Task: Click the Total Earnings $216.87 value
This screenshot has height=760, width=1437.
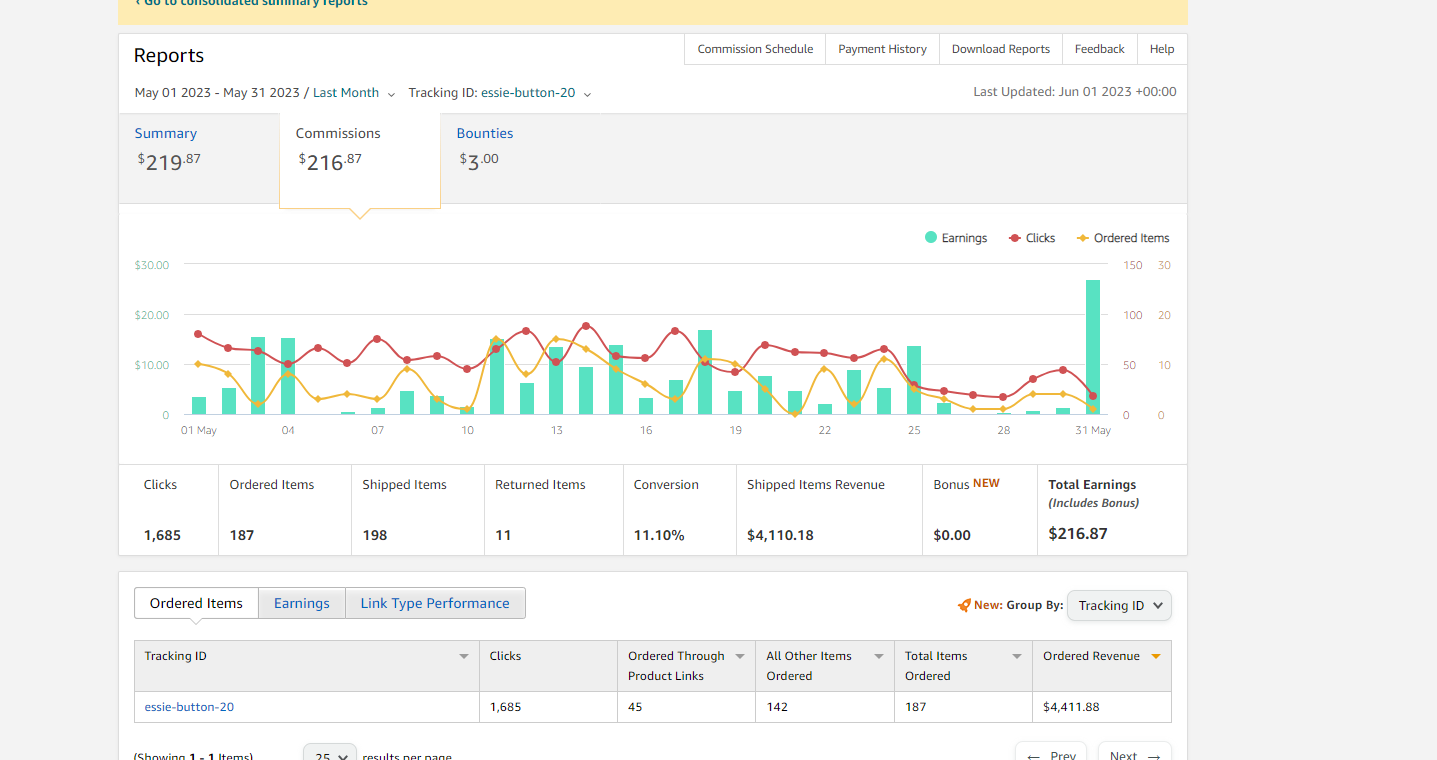Action: [1078, 533]
